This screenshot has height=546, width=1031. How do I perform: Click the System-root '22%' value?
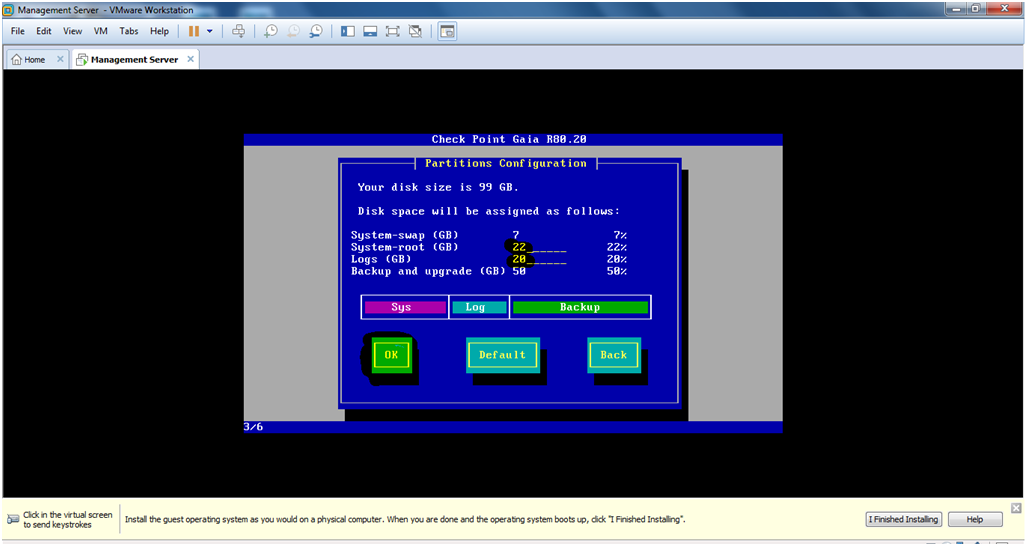click(x=617, y=247)
